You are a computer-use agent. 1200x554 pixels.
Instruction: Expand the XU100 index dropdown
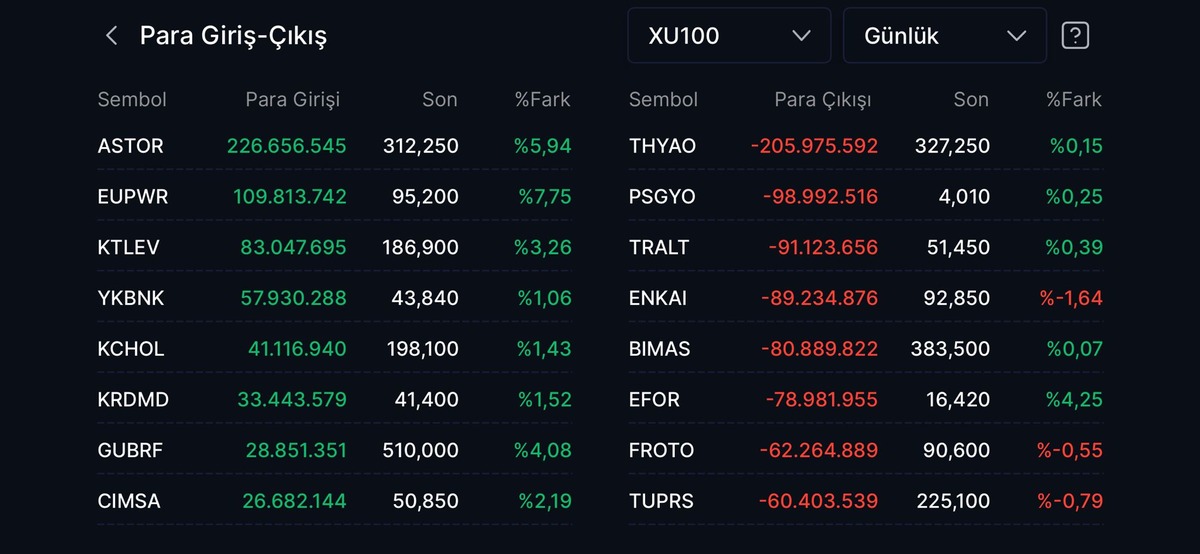[x=729, y=36]
